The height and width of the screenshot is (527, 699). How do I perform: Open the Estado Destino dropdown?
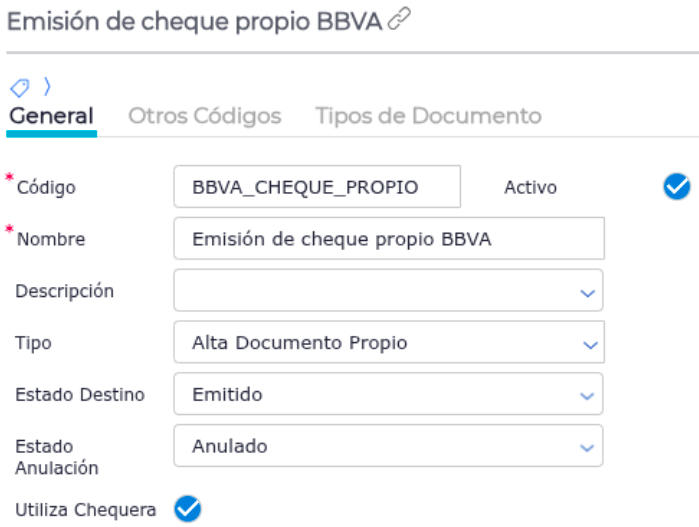(x=586, y=396)
